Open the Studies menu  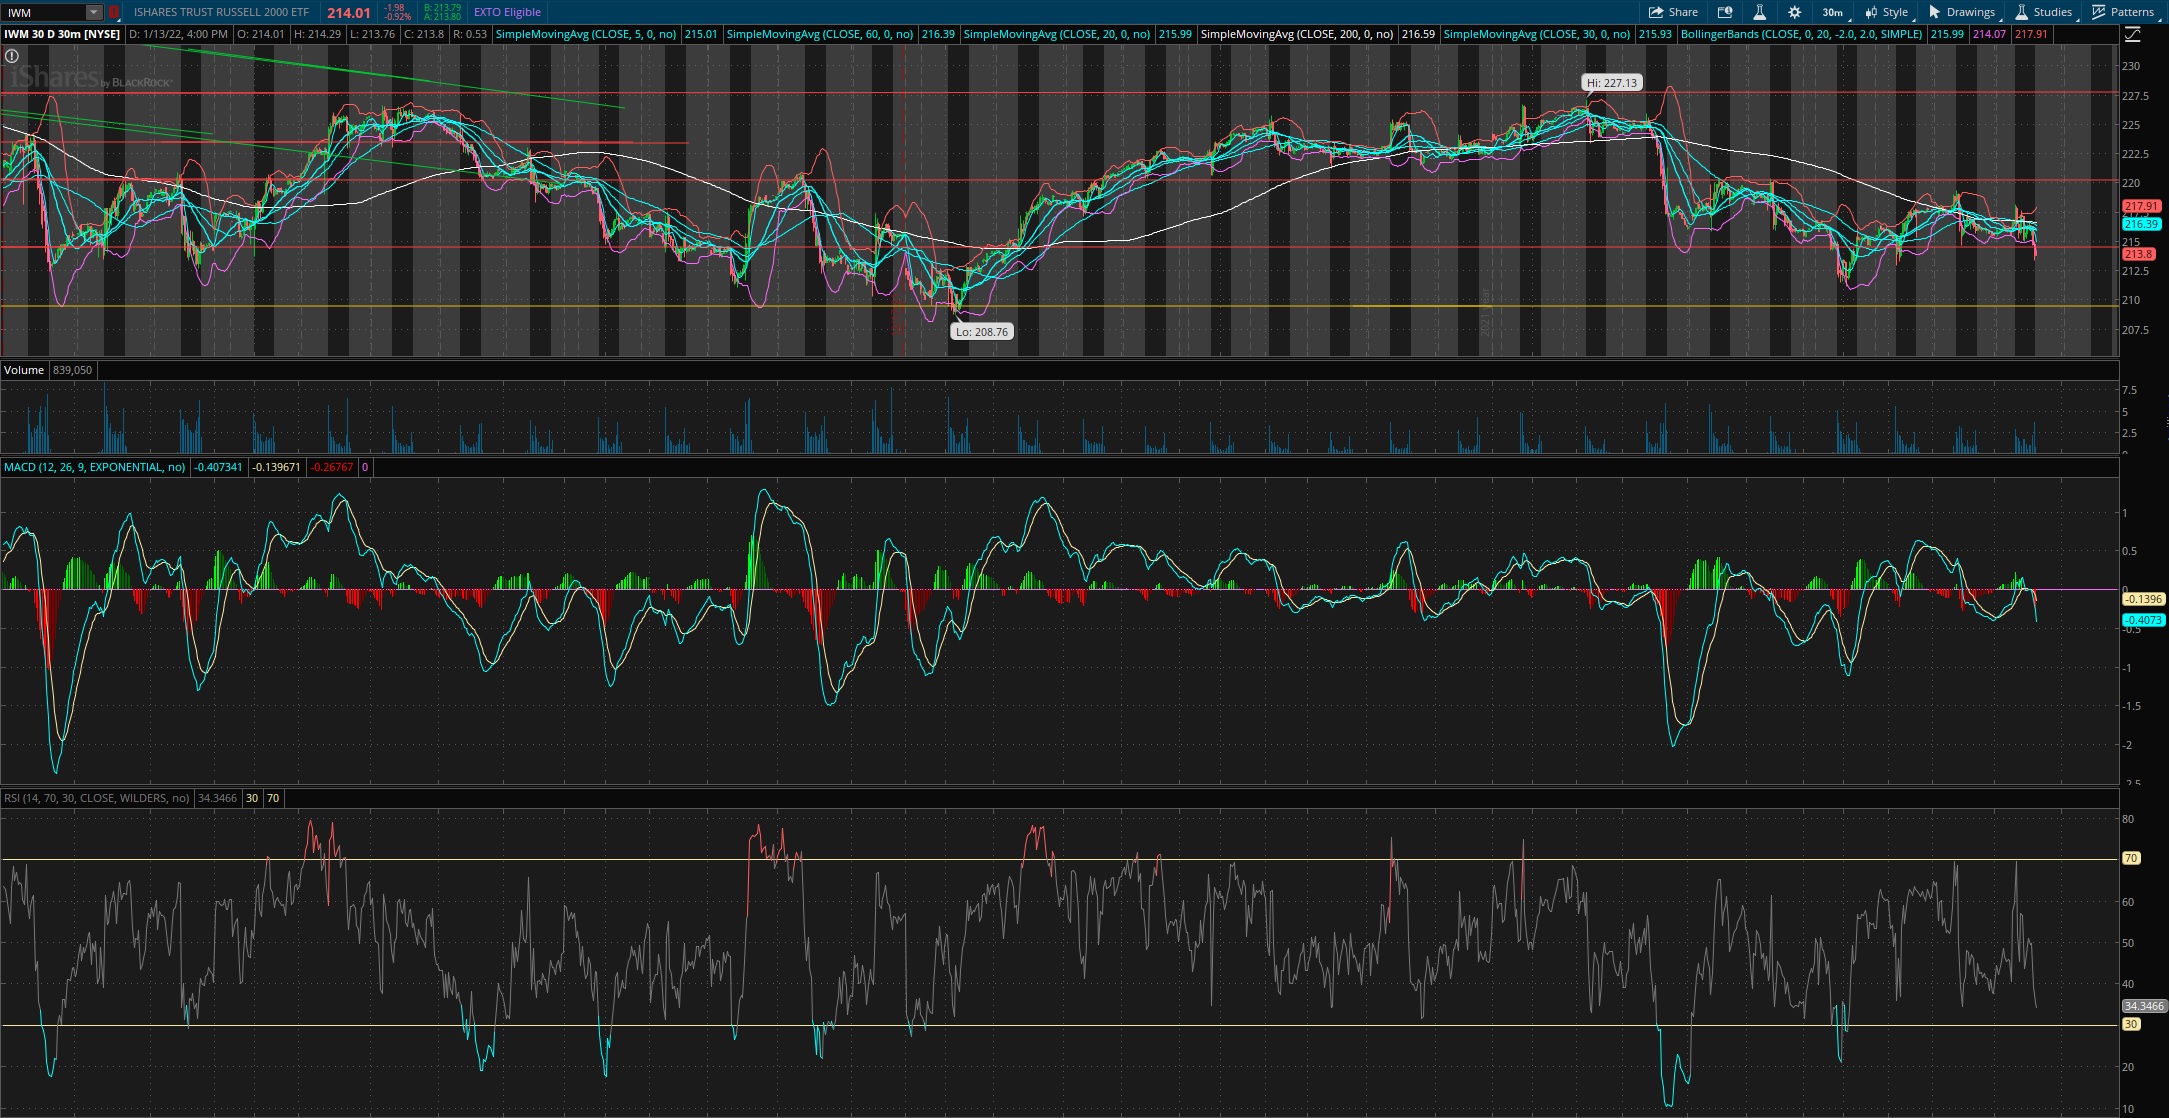2044,12
